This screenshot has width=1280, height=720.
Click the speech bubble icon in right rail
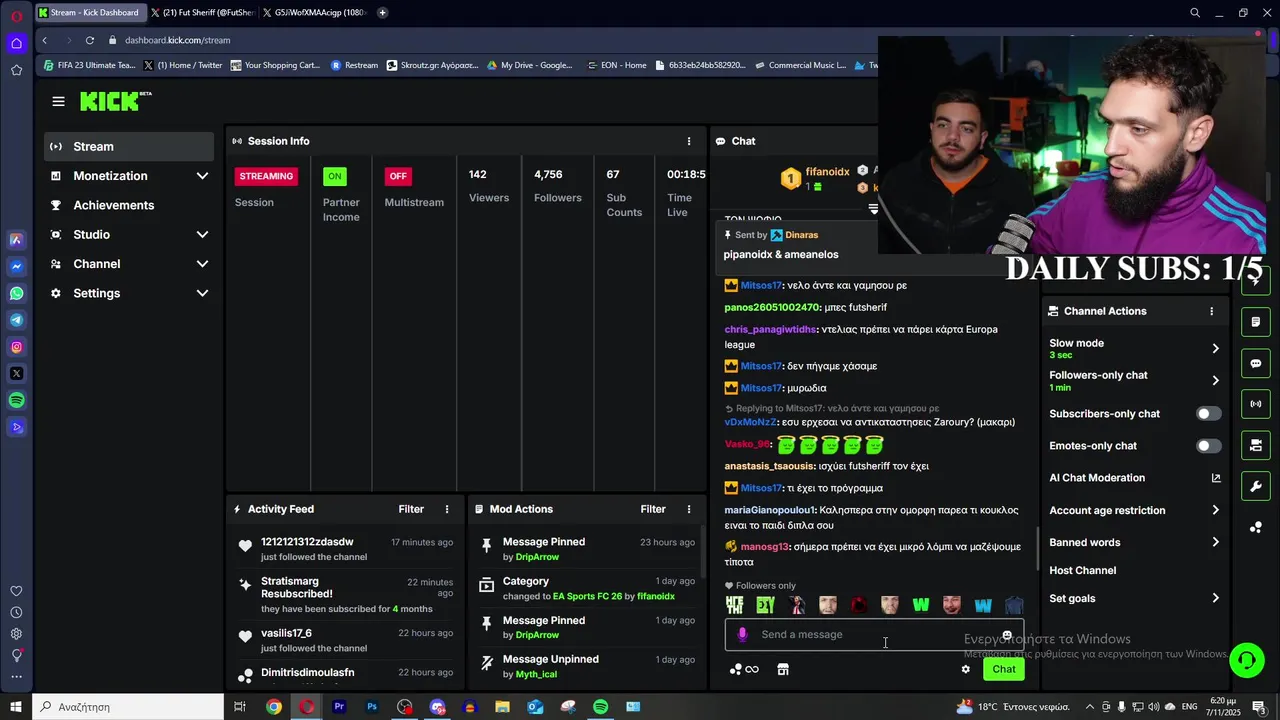[1256, 363]
